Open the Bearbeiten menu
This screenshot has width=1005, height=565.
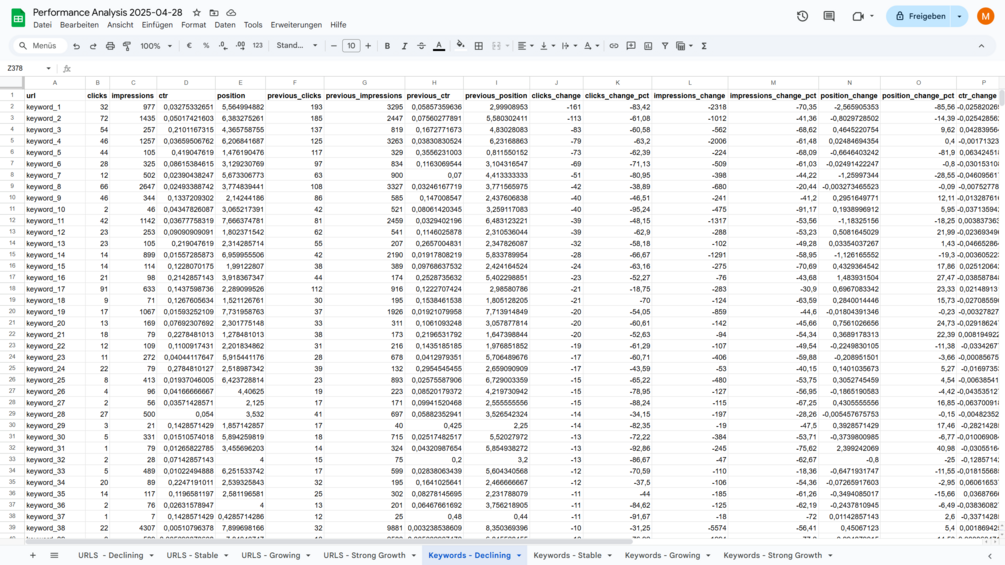(x=79, y=25)
